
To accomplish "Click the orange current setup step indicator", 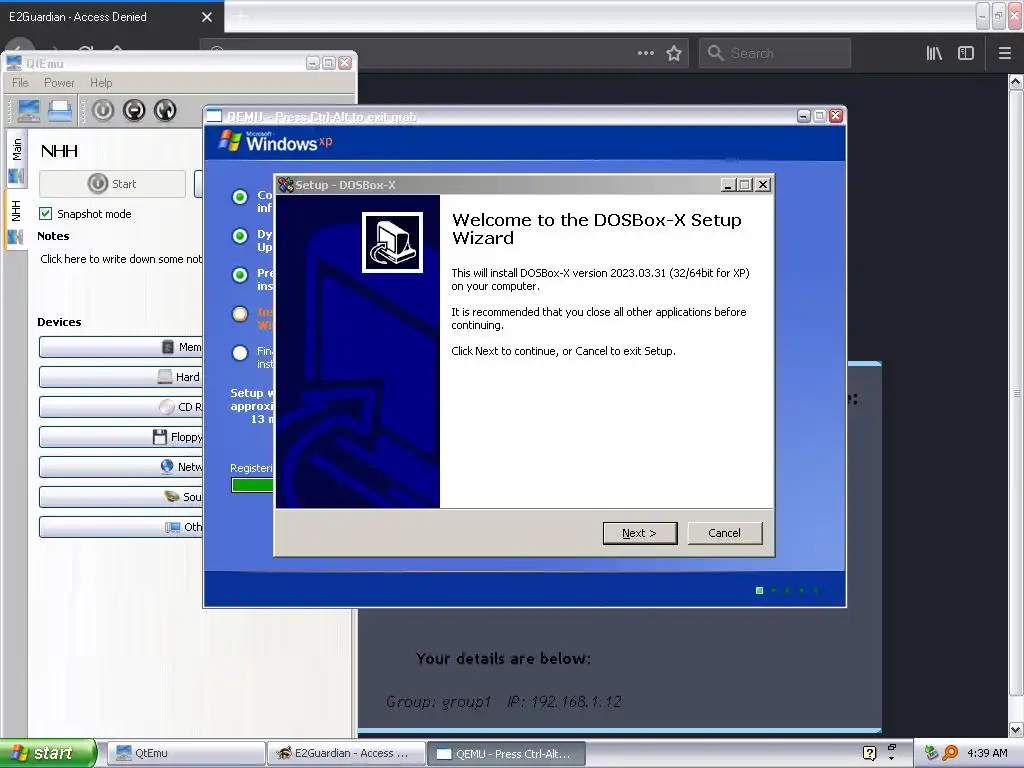I will click(x=240, y=314).
